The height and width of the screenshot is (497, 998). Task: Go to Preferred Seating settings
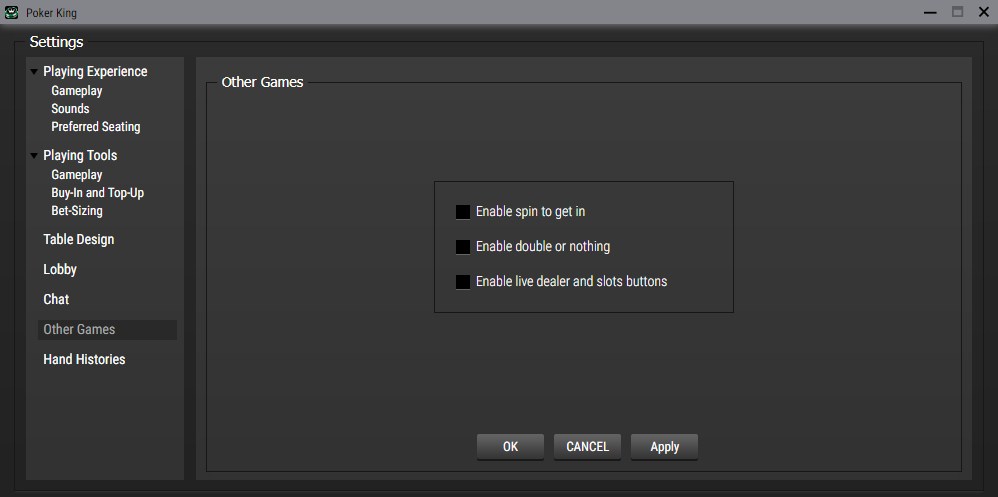point(96,127)
